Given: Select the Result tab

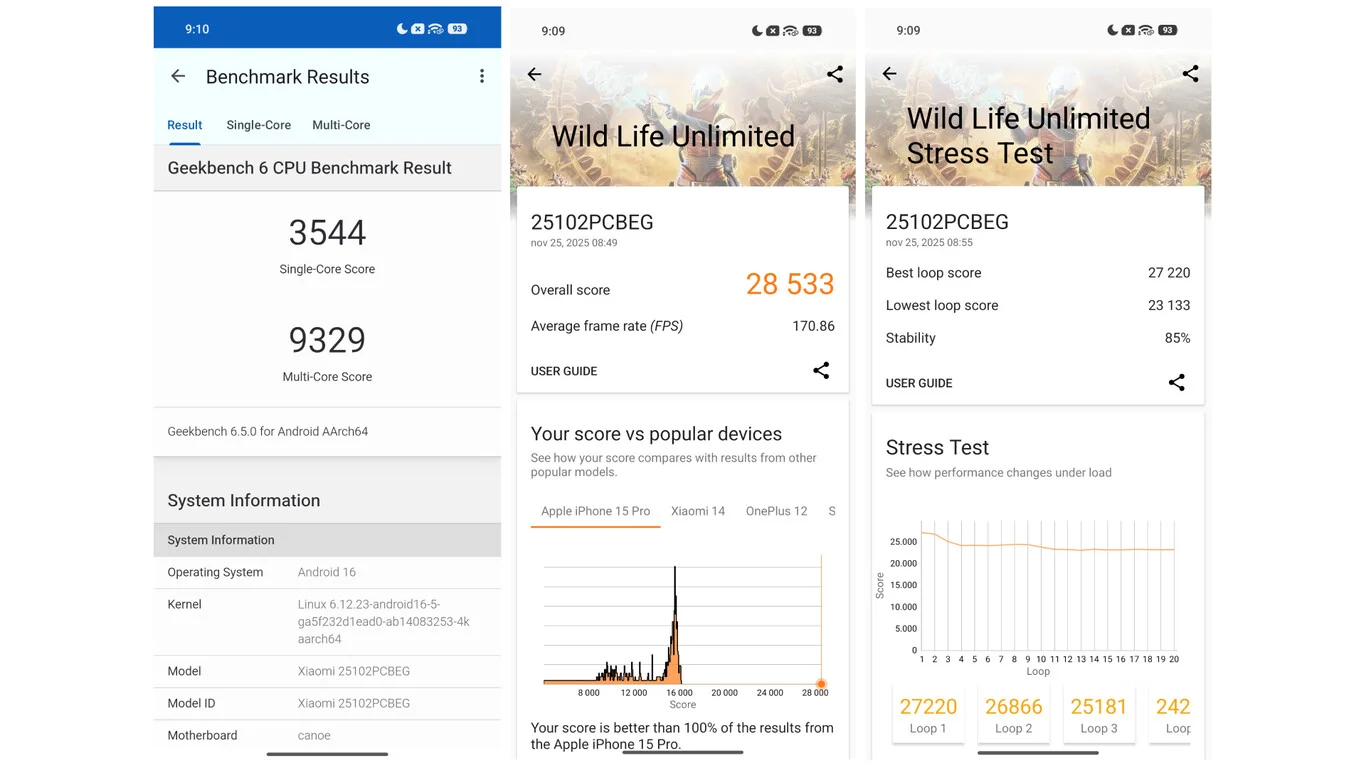Looking at the screenshot, I should tap(184, 125).
